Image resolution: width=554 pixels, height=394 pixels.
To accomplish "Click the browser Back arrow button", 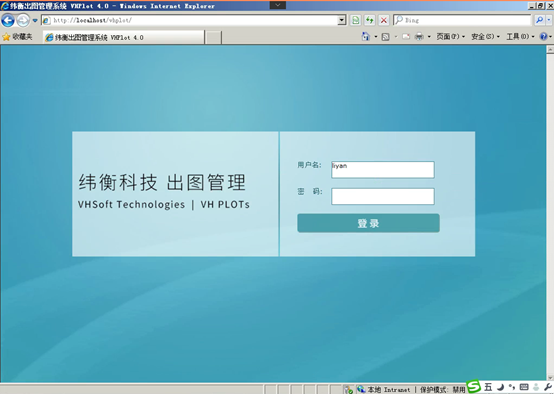I will pos(8,20).
